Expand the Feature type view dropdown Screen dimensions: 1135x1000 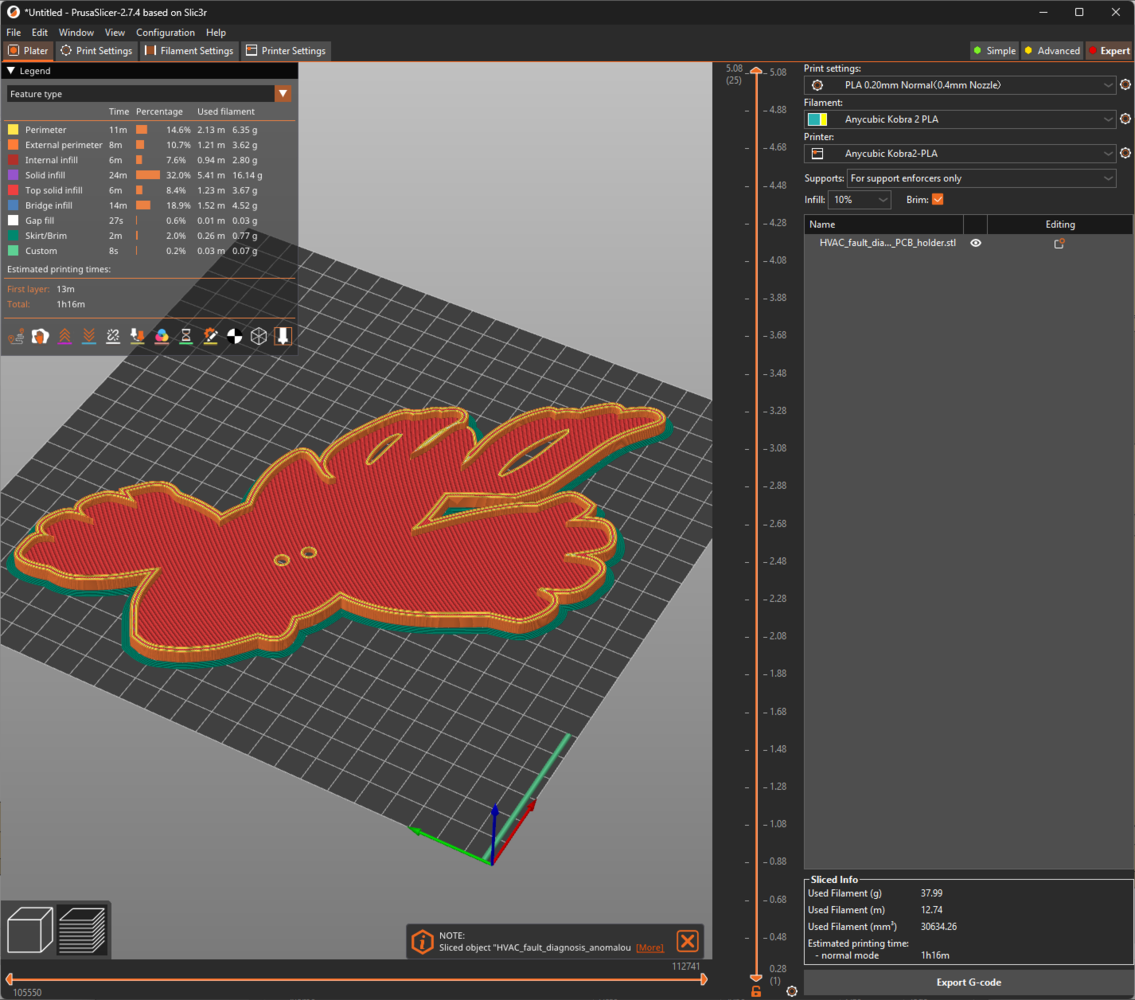pos(283,94)
